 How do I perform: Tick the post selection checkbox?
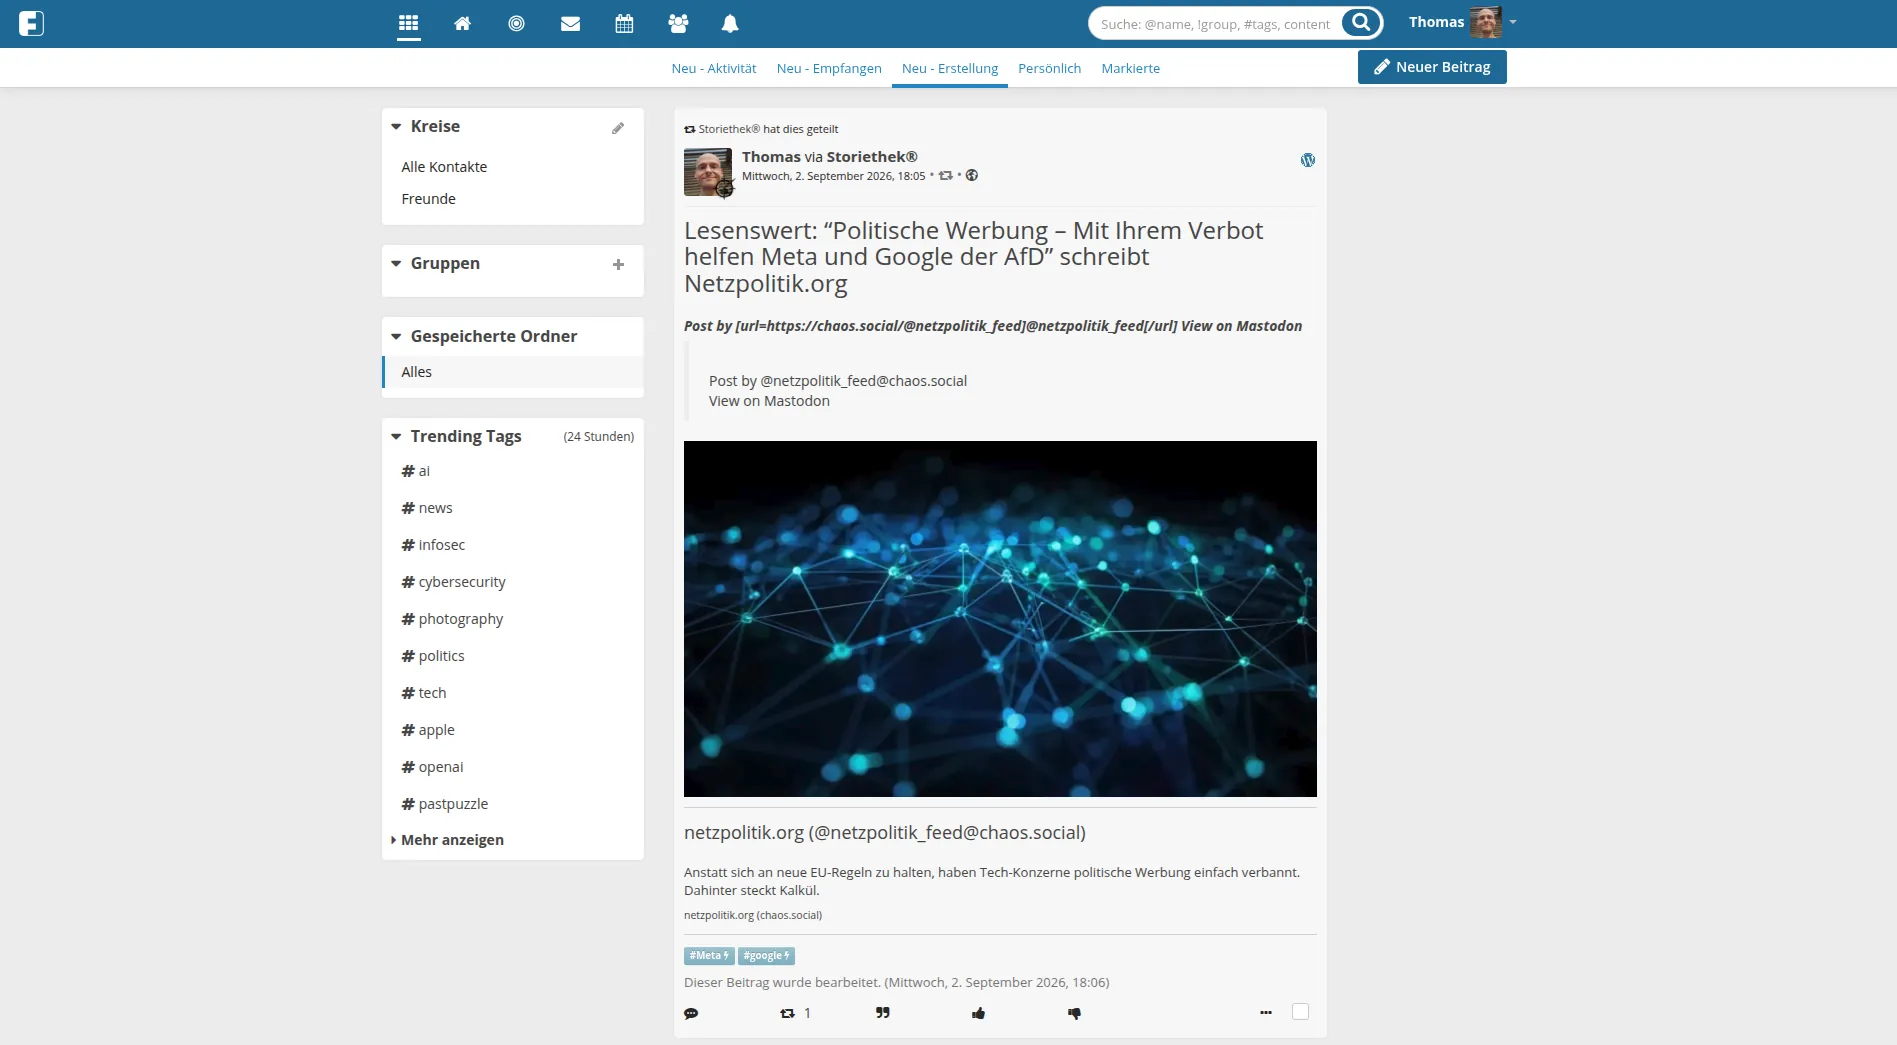point(1300,1011)
